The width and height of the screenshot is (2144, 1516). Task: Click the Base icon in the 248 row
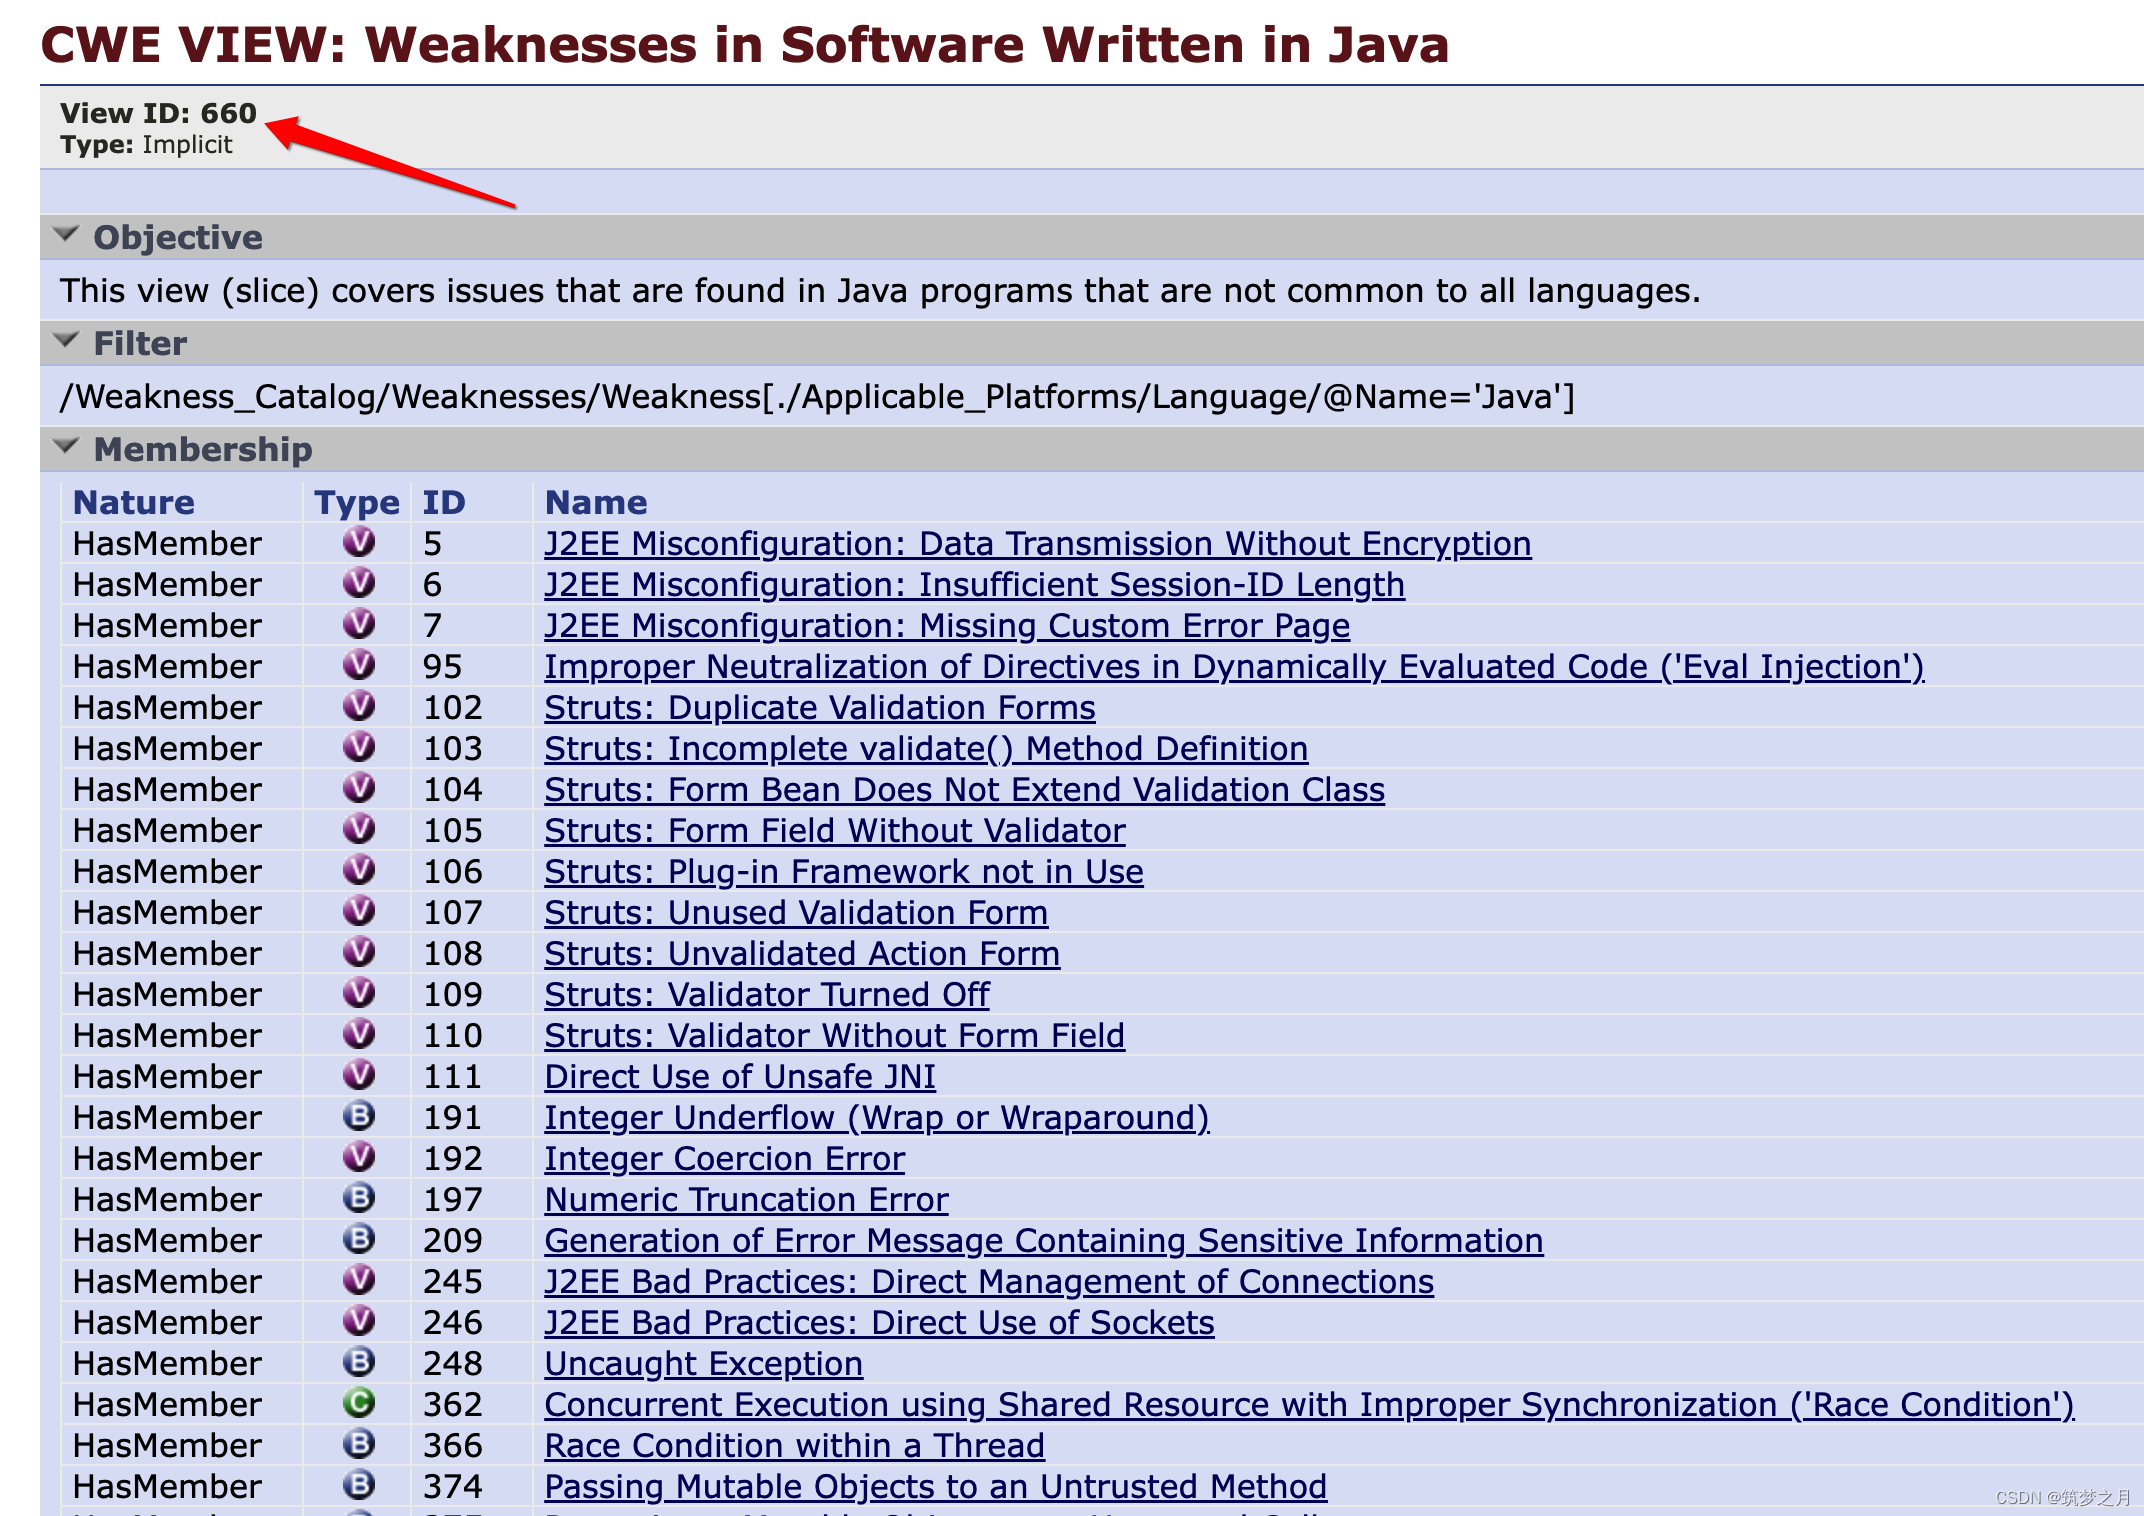click(x=358, y=1362)
